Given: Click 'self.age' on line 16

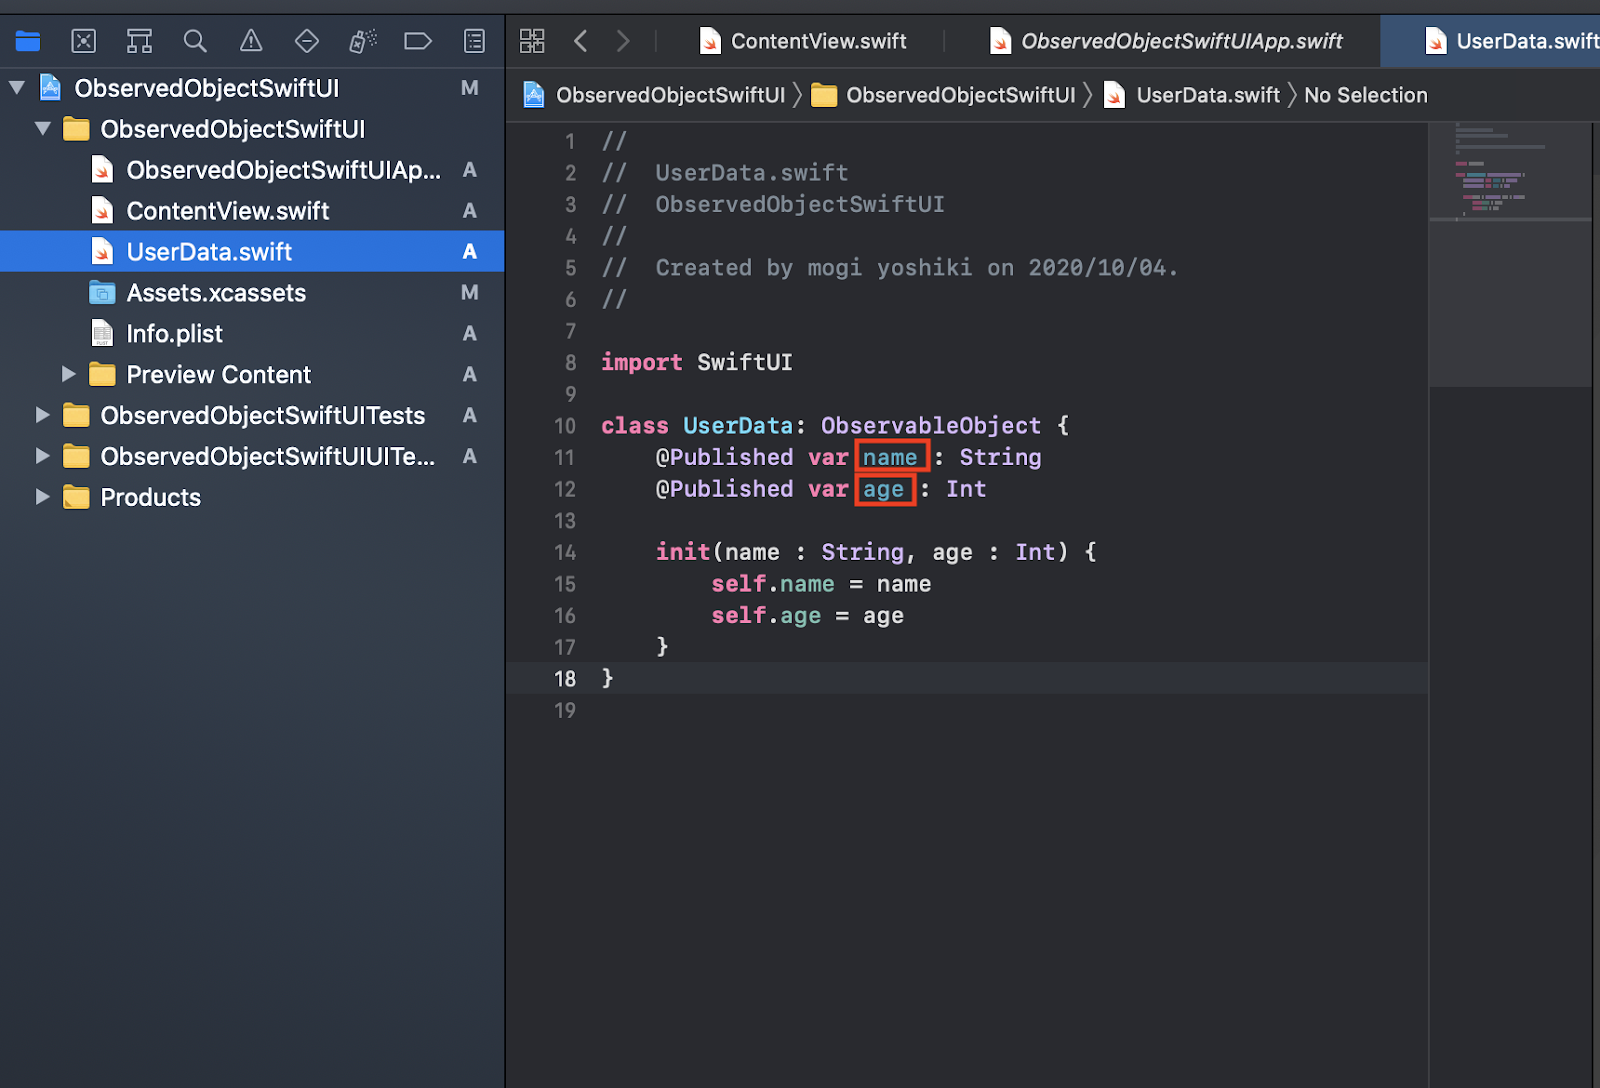Looking at the screenshot, I should click(766, 616).
